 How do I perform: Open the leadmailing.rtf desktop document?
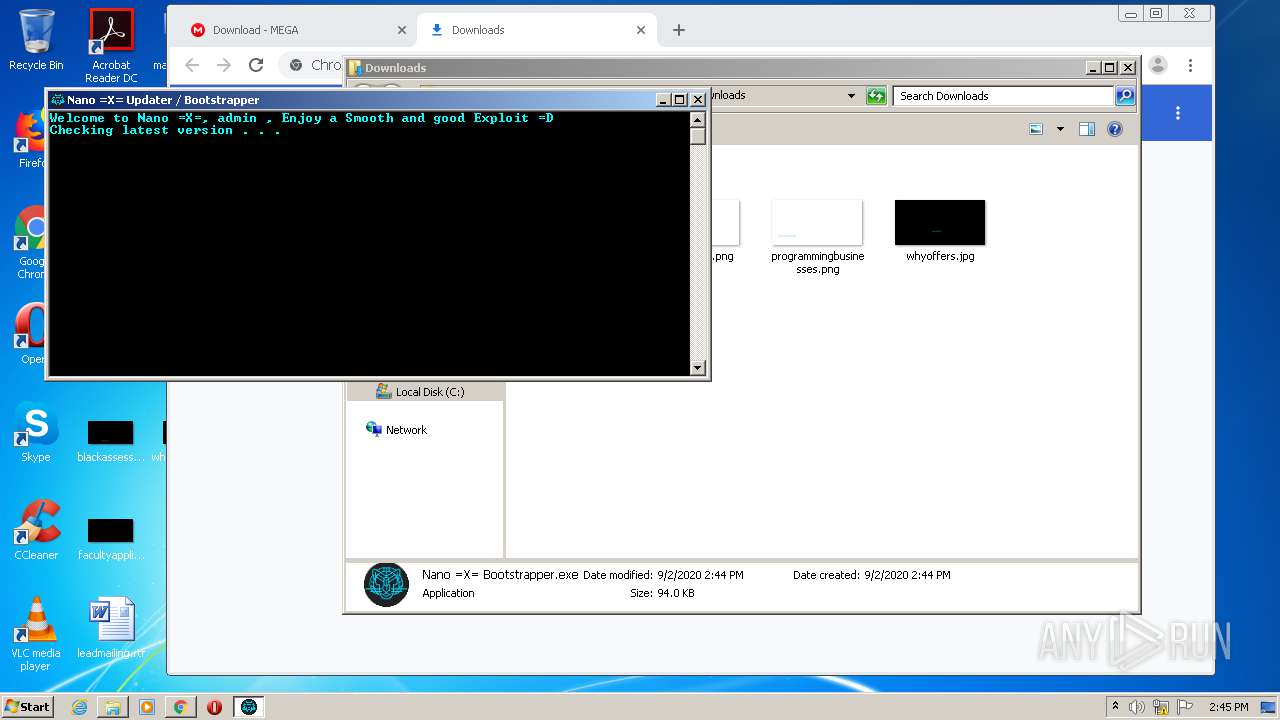(x=111, y=628)
